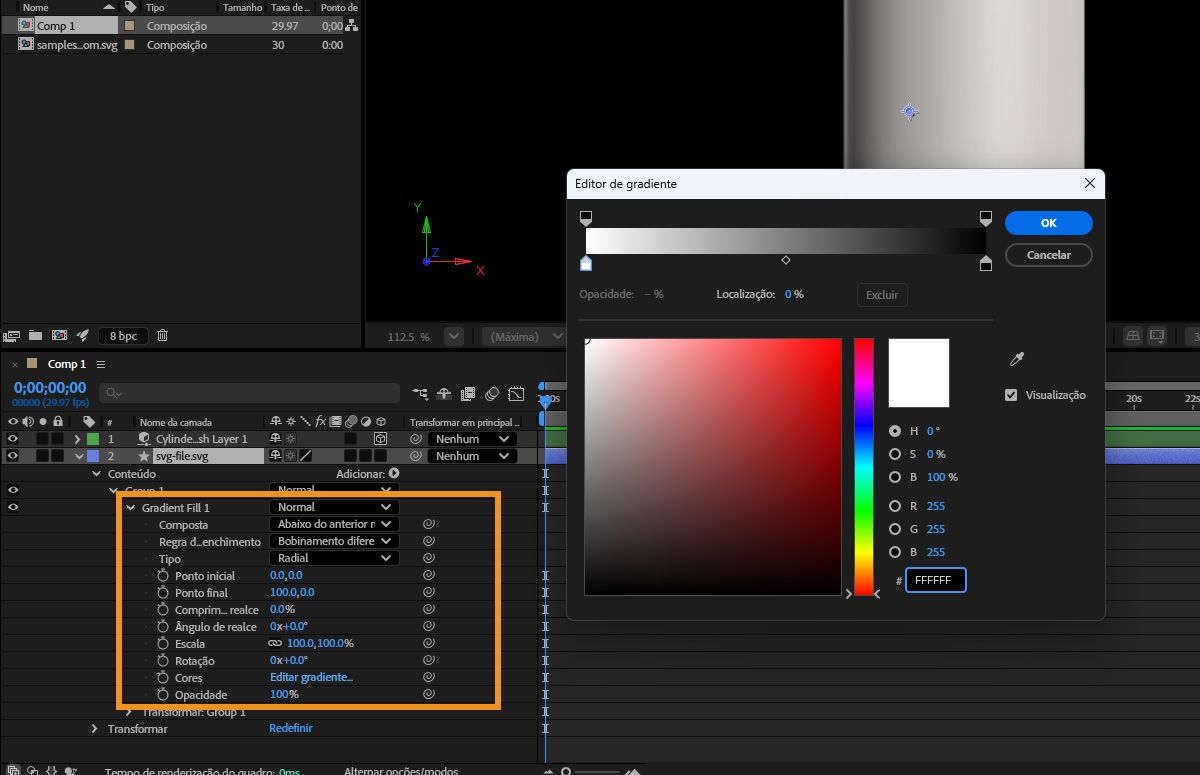This screenshot has width=1200, height=775.
Task: Click the stopwatch beside Opacidade property
Action: 164,695
